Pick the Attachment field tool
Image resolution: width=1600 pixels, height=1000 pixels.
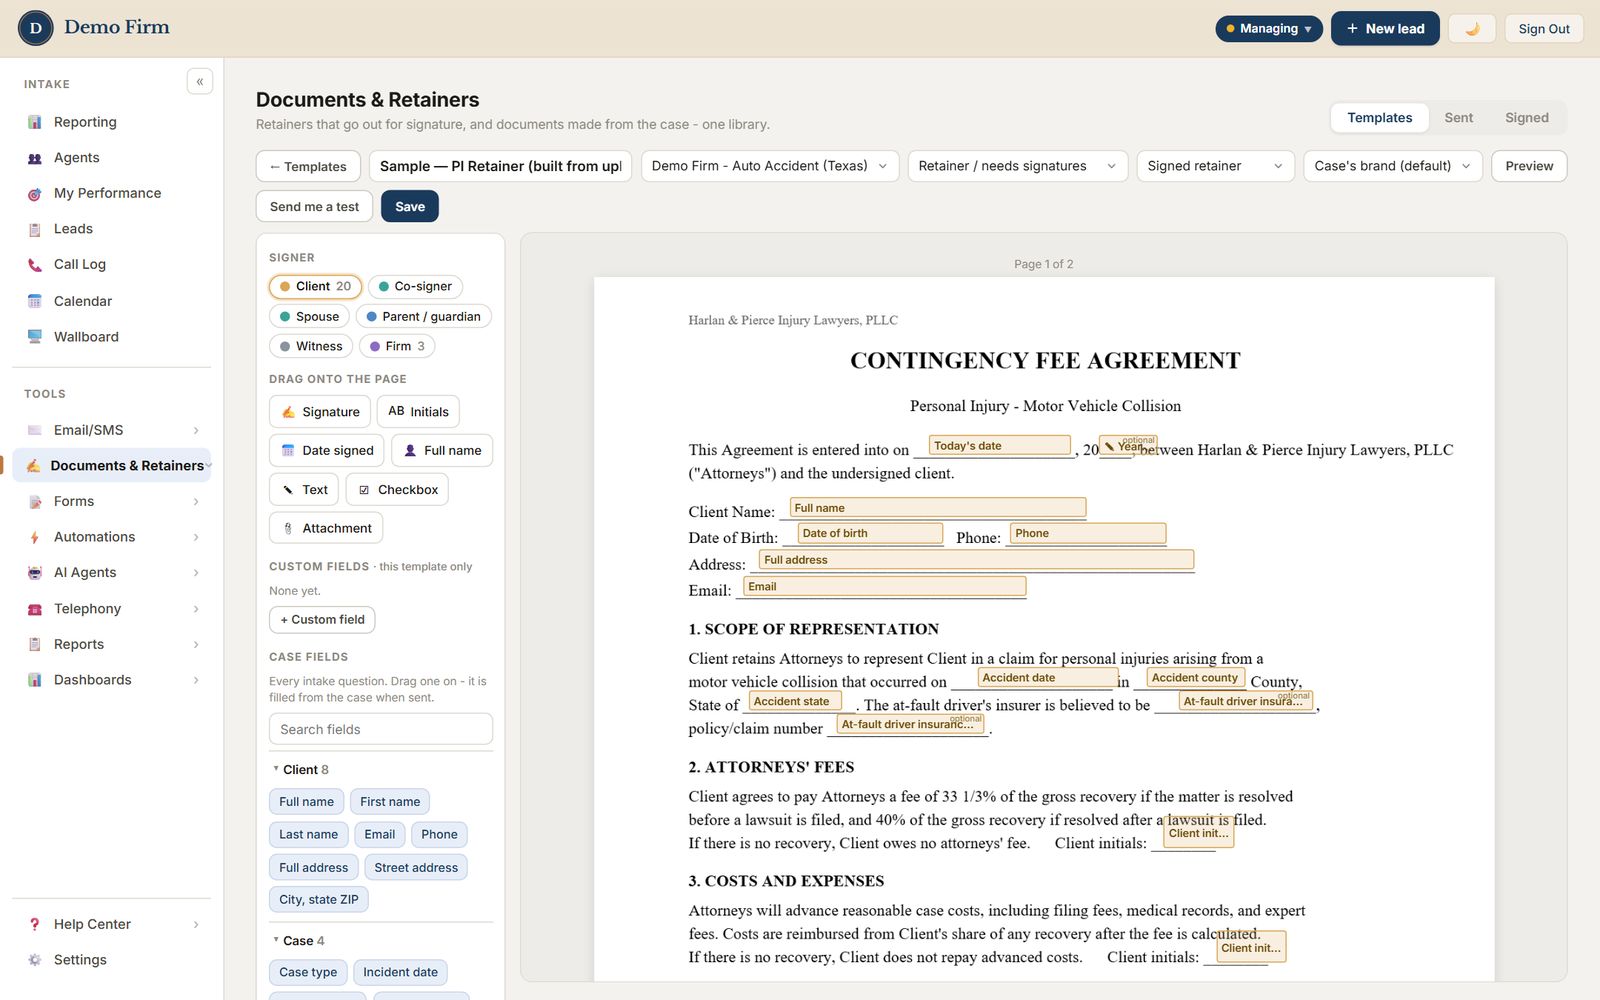[326, 528]
